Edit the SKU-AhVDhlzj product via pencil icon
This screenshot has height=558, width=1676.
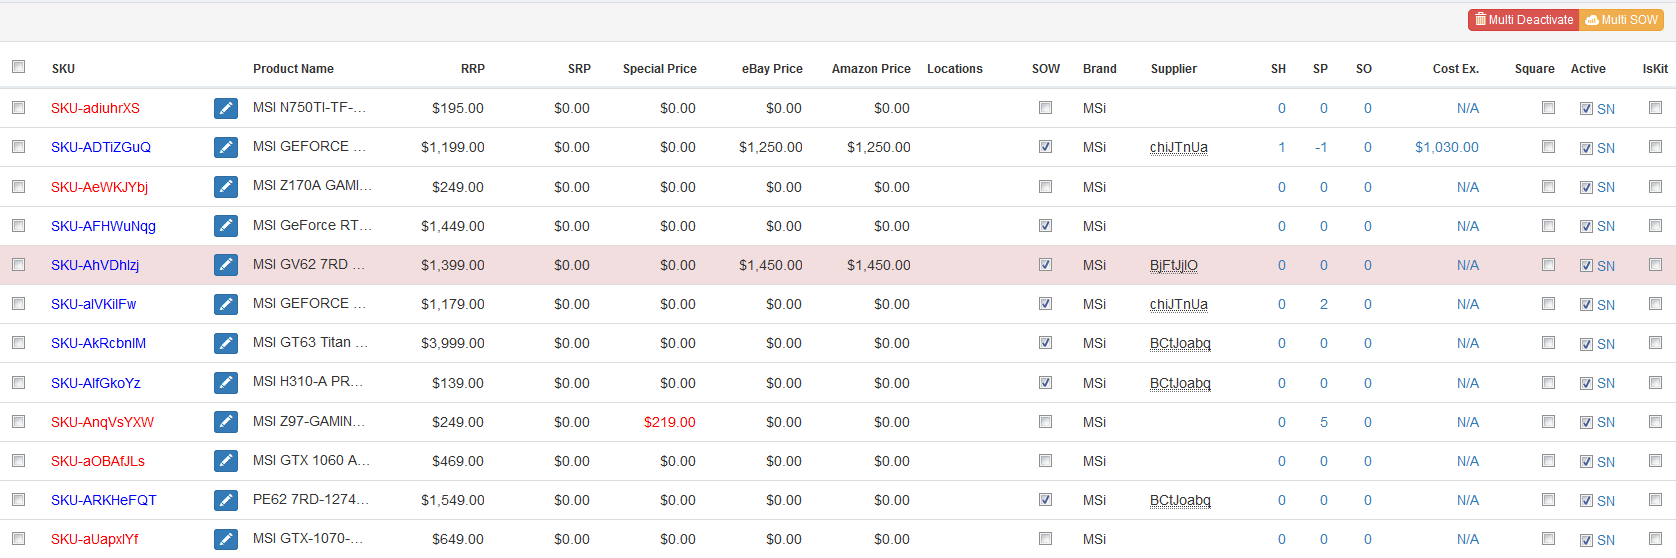coord(226,265)
